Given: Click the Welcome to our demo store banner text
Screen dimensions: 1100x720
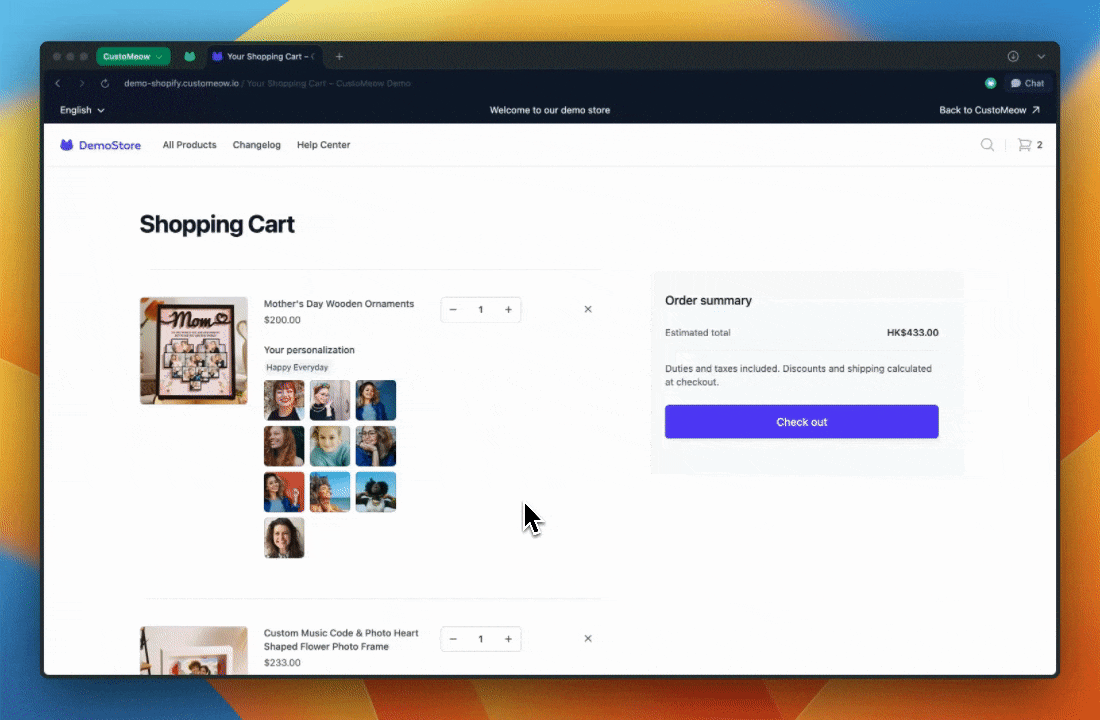Looking at the screenshot, I should (550, 110).
